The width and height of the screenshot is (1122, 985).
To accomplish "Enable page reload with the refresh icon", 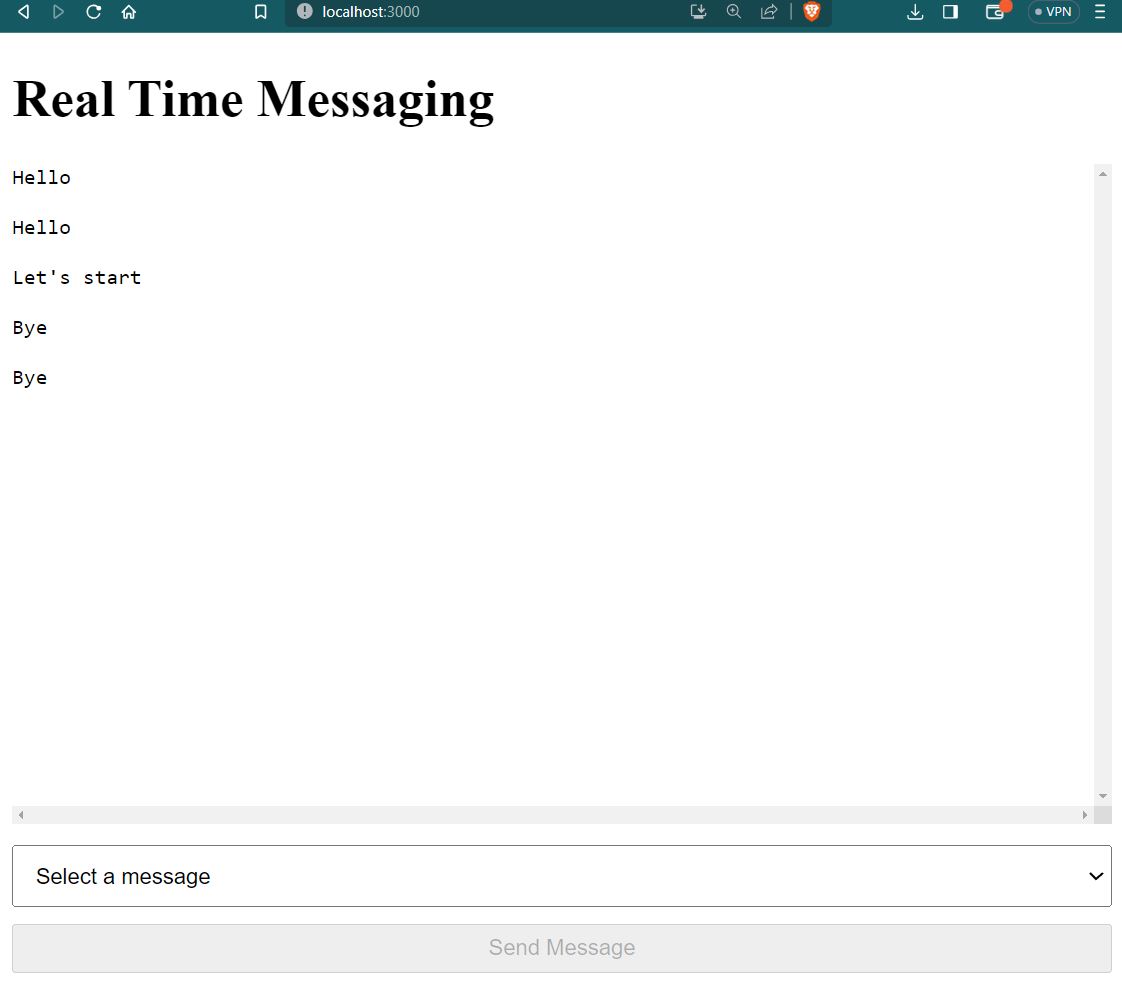I will click(x=93, y=13).
